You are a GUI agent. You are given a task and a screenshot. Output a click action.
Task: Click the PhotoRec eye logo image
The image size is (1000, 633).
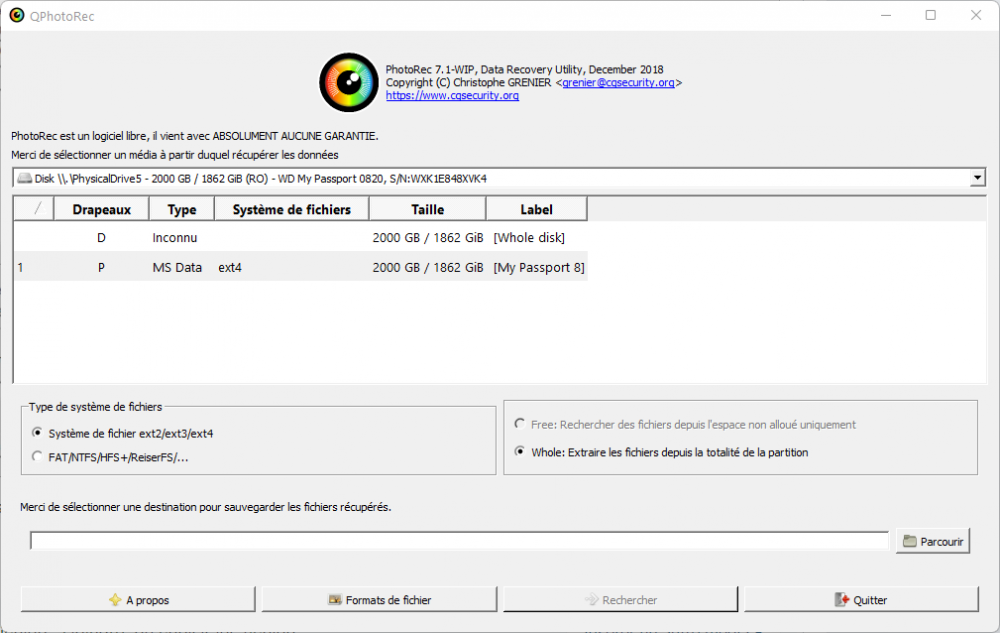(x=348, y=82)
